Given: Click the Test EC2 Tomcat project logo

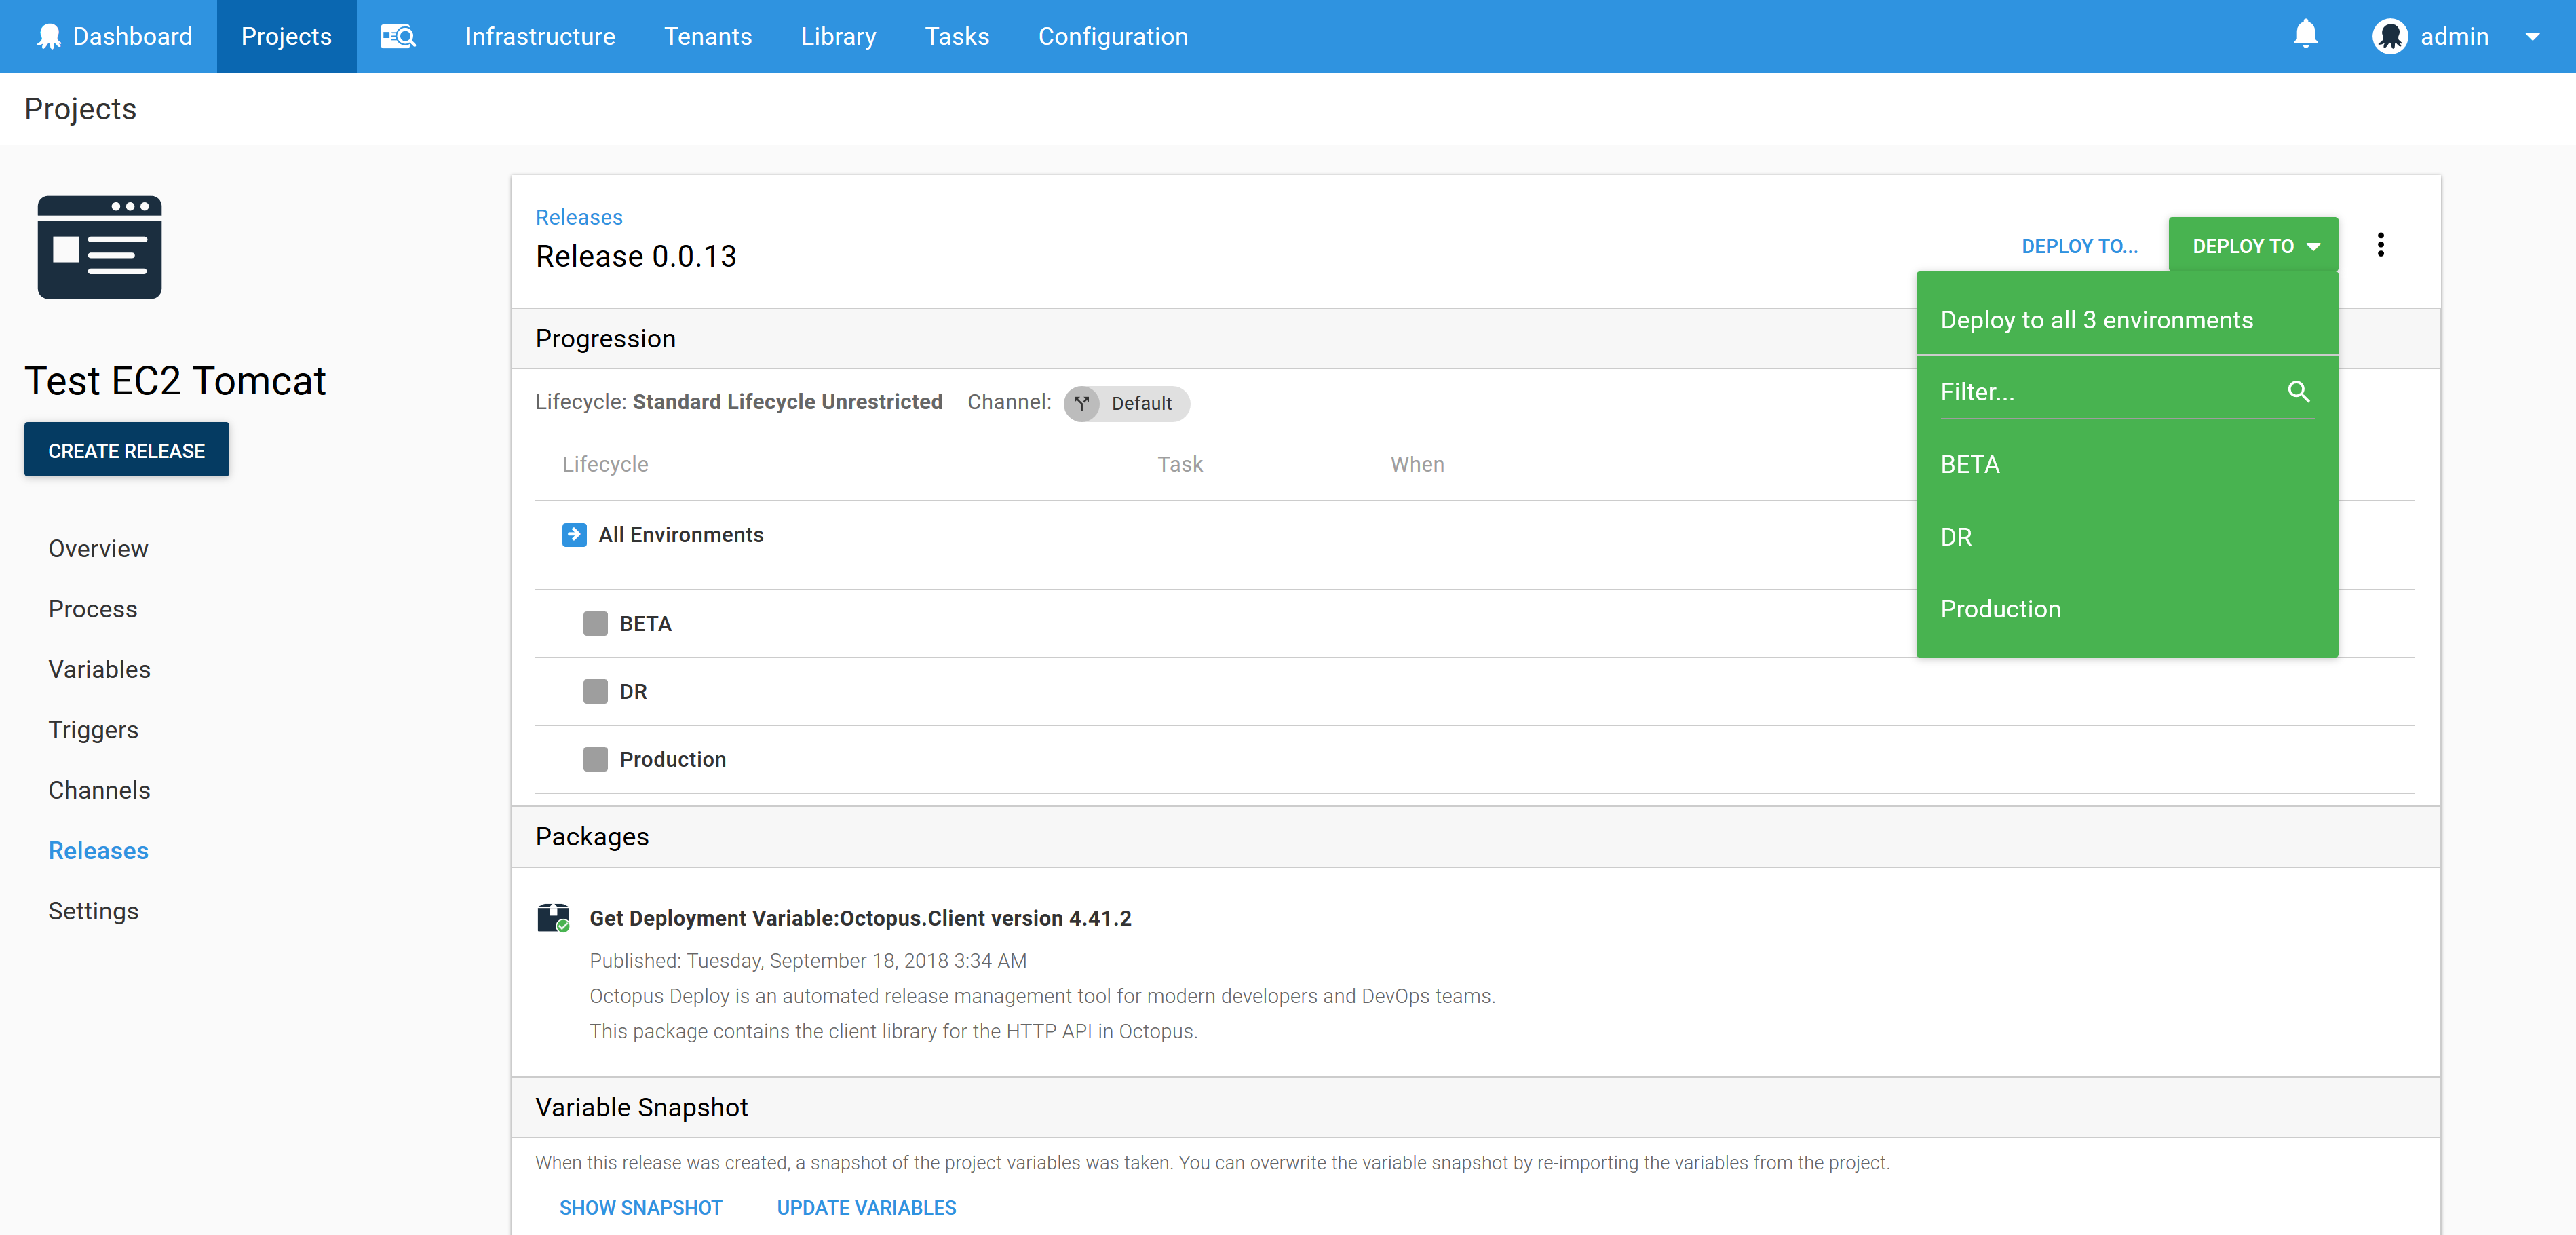Looking at the screenshot, I should pyautogui.click(x=100, y=247).
